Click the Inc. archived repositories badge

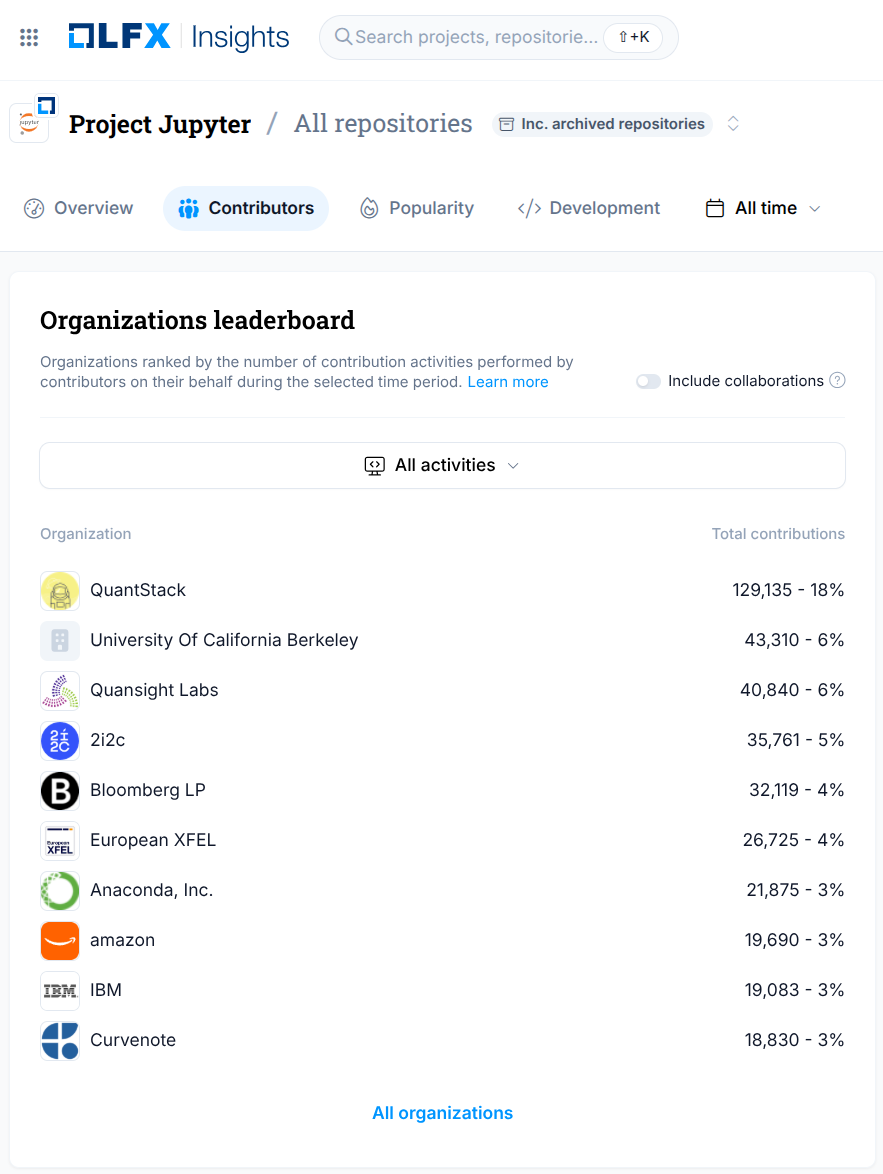pos(602,124)
